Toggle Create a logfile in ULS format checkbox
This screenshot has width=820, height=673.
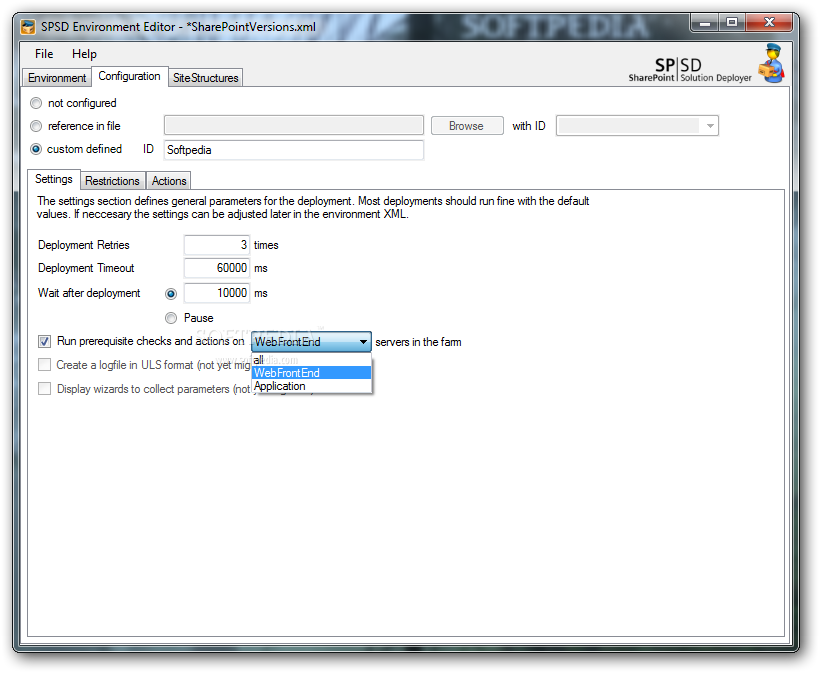point(44,364)
